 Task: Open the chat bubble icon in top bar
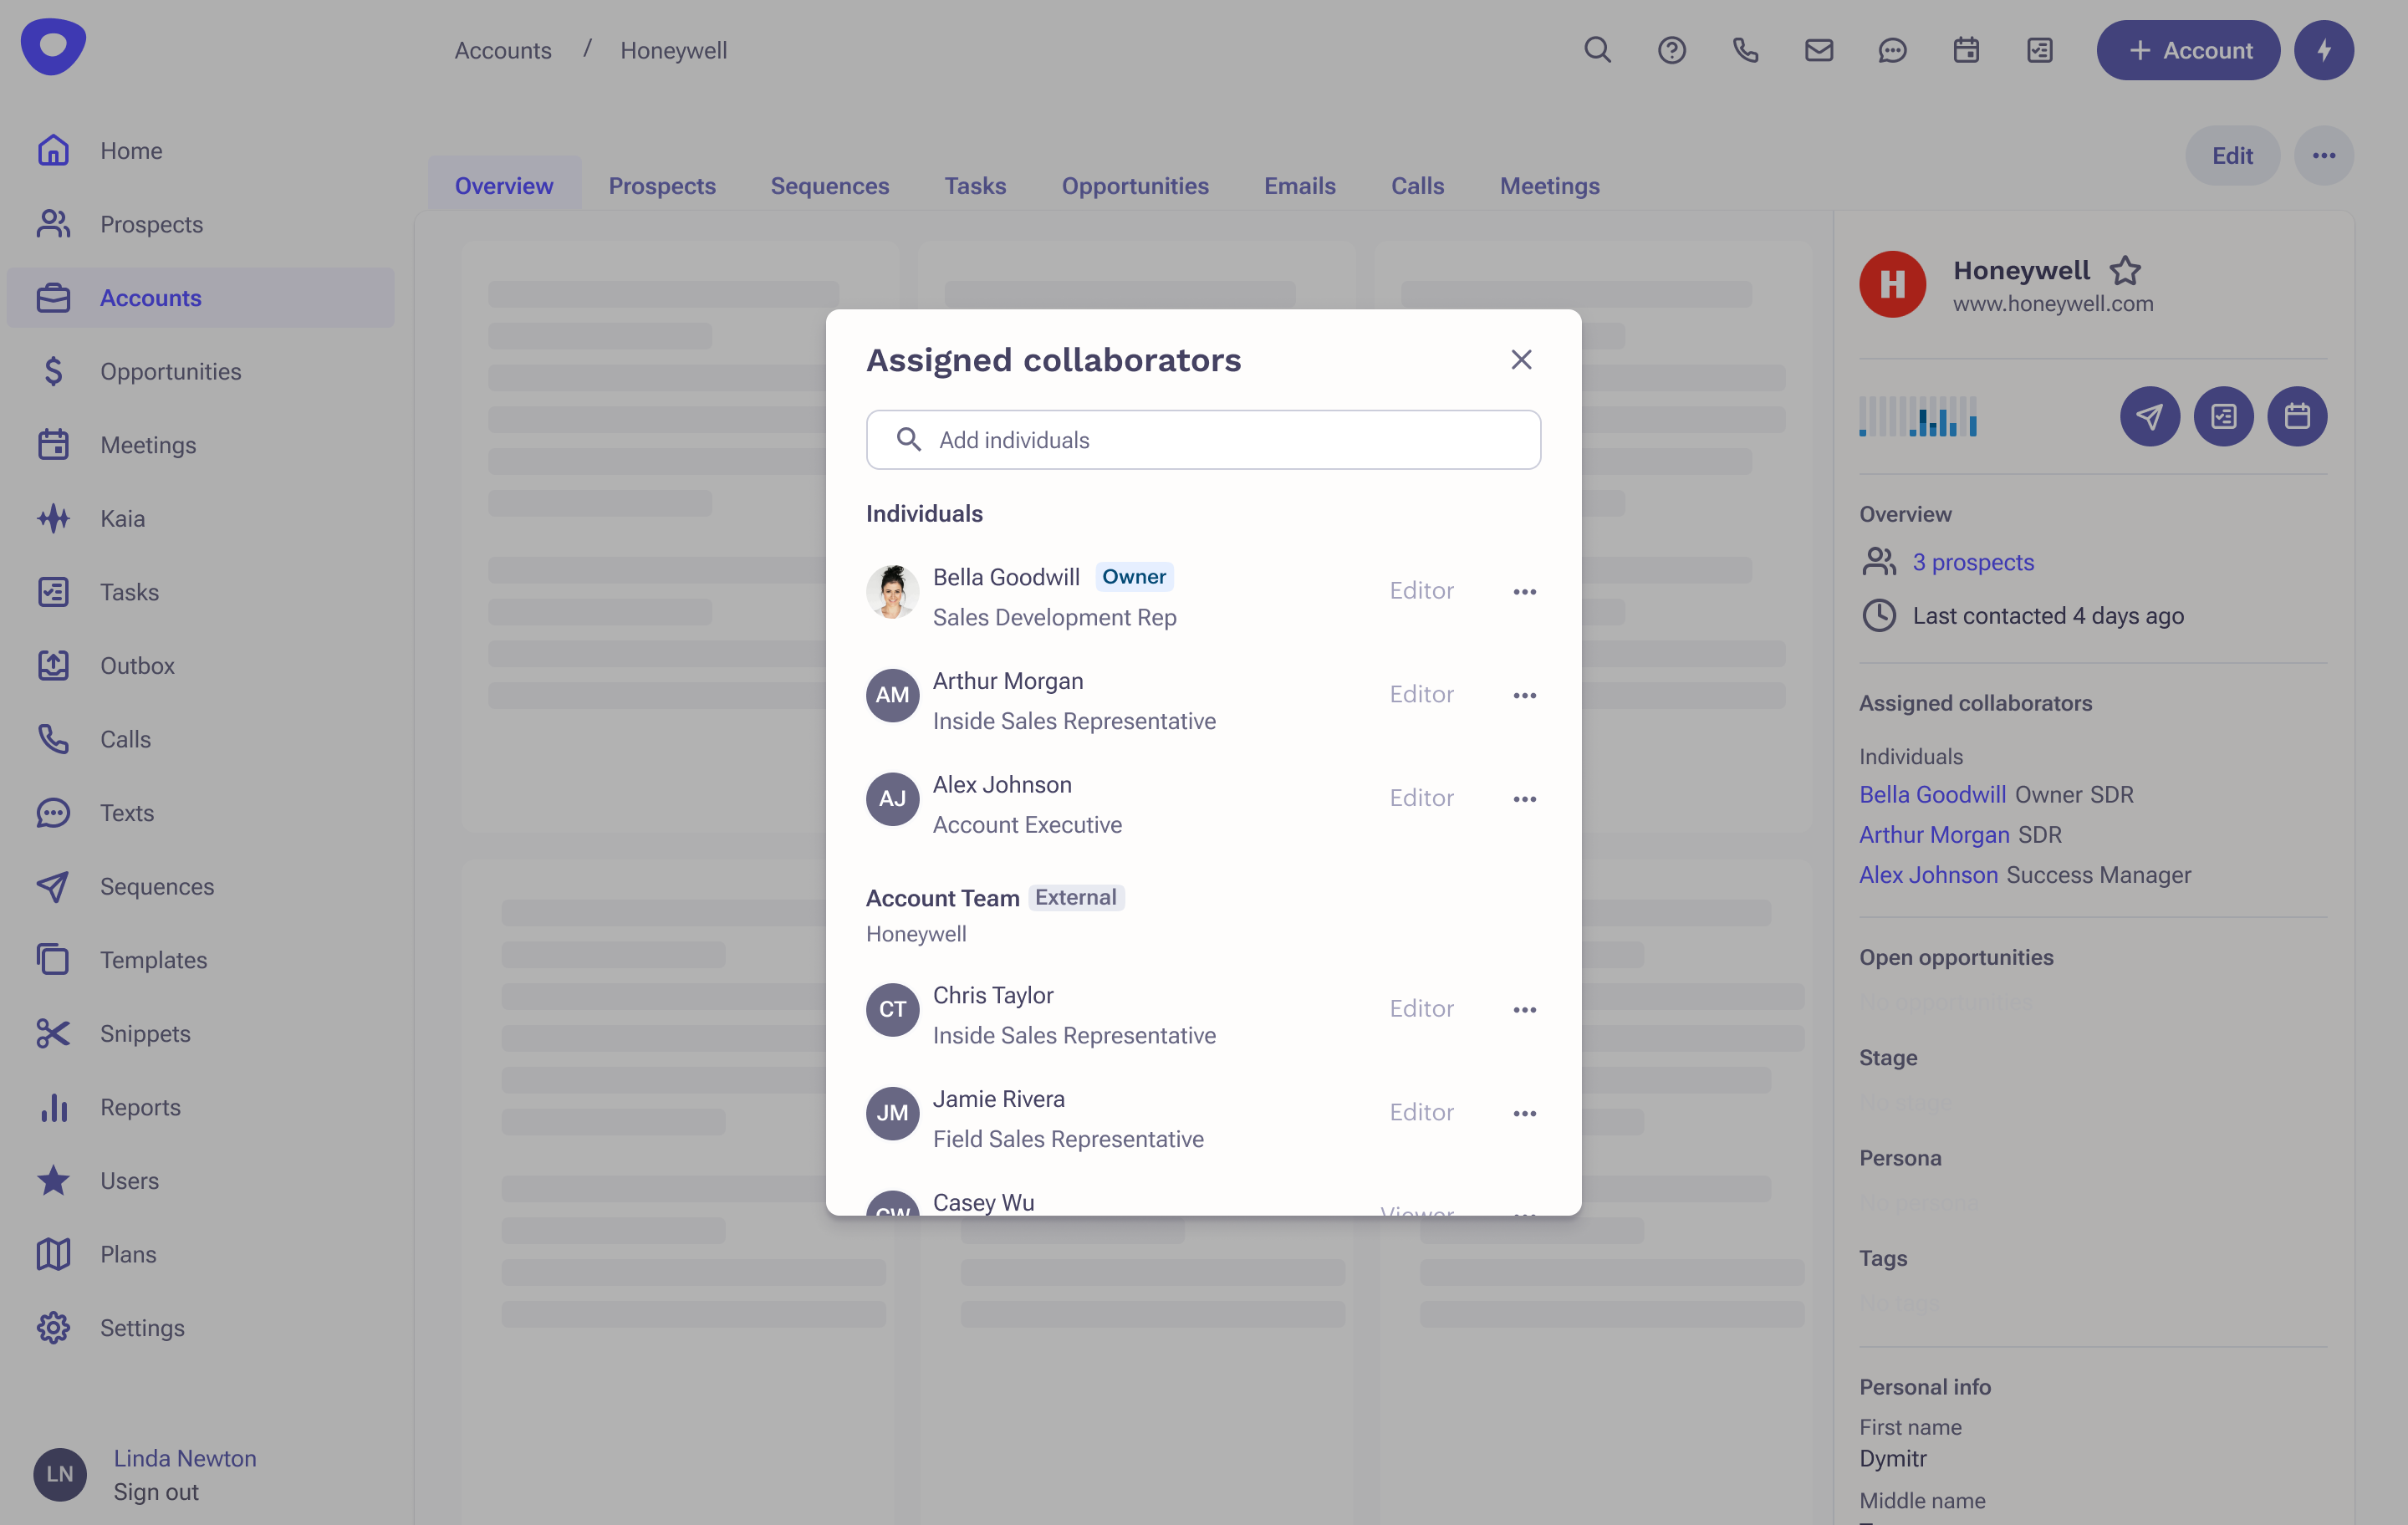(x=1892, y=50)
